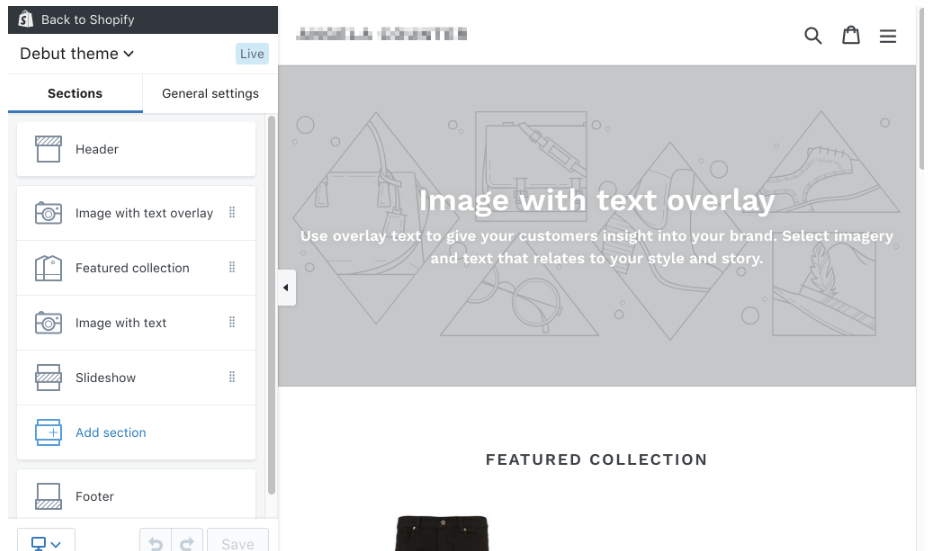This screenshot has height=551, width=936.
Task: Click the sections panel scrollbar
Action: pyautogui.click(x=272, y=304)
